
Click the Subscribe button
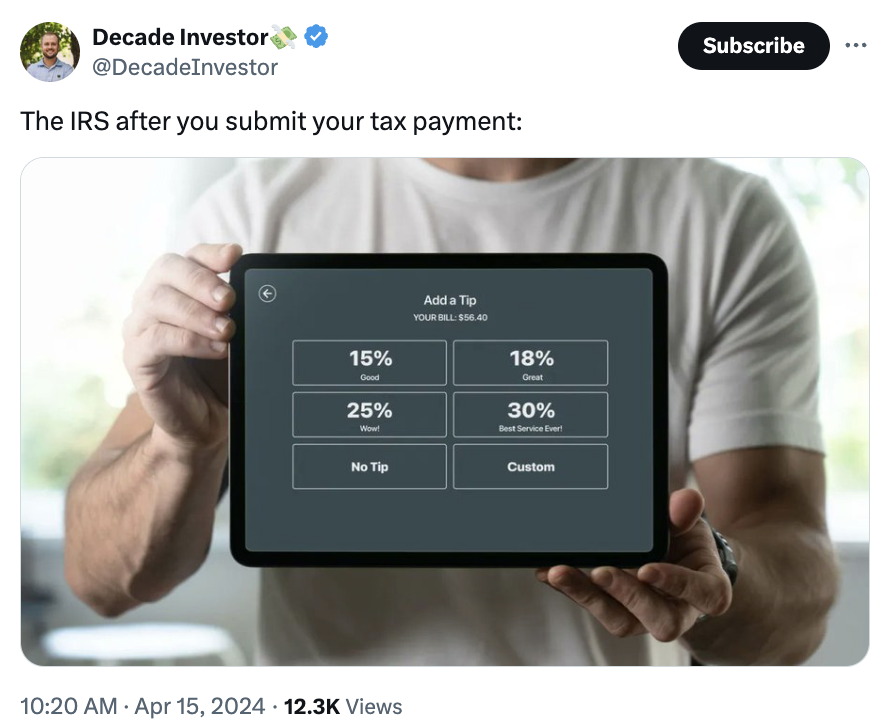753,45
